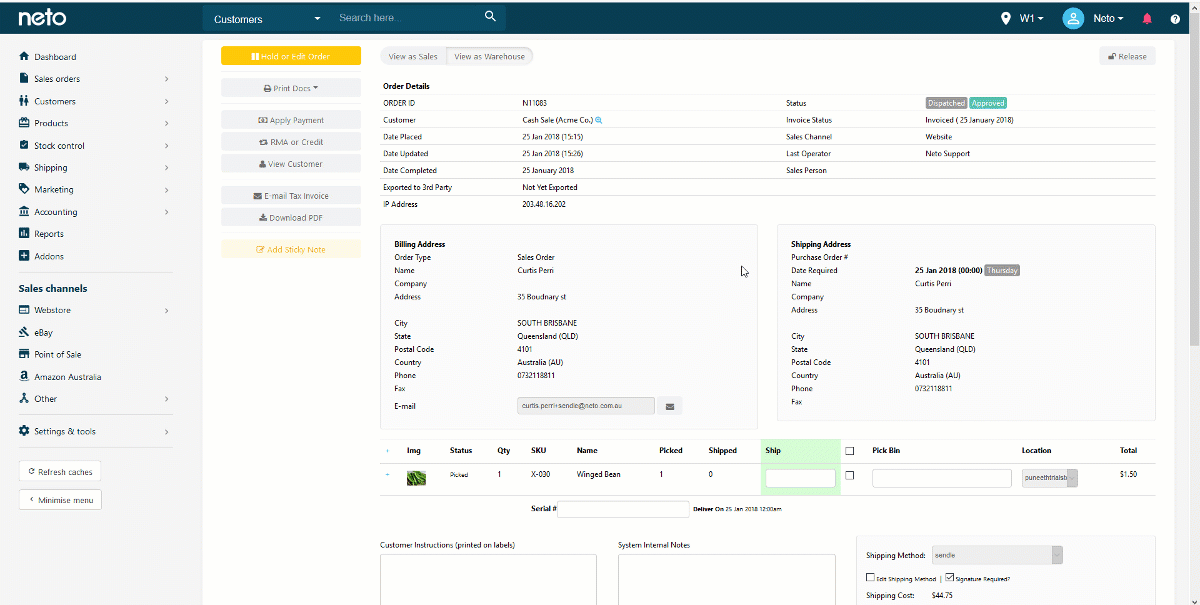Image resolution: width=1200 pixels, height=605 pixels.
Task: Click the Release button
Action: pos(1127,56)
